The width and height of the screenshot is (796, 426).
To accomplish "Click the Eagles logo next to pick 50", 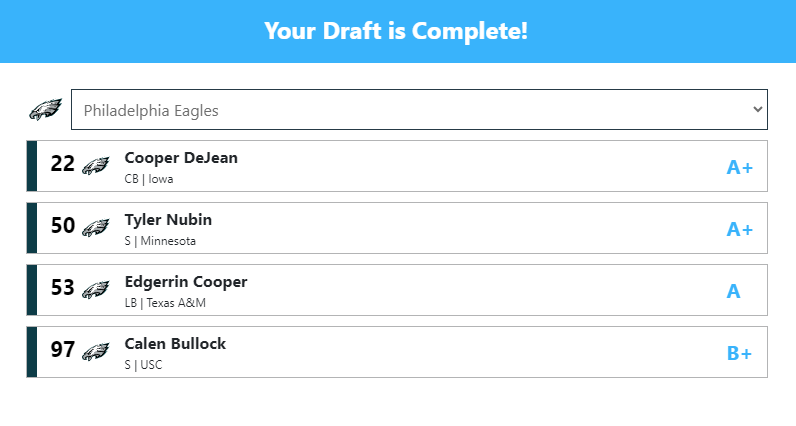I will click(95, 228).
